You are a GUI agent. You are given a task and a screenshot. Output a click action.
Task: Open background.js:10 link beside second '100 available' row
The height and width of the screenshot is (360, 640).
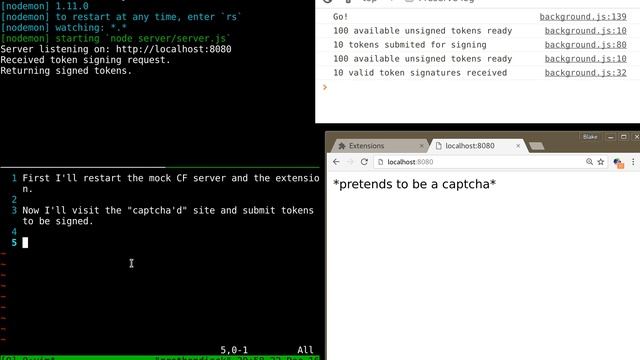(585, 59)
